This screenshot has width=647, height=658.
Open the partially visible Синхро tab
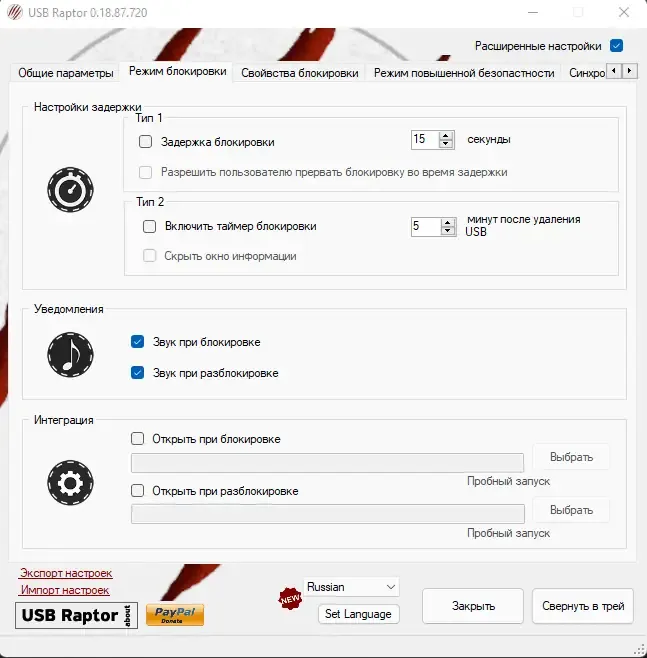[x=586, y=73]
